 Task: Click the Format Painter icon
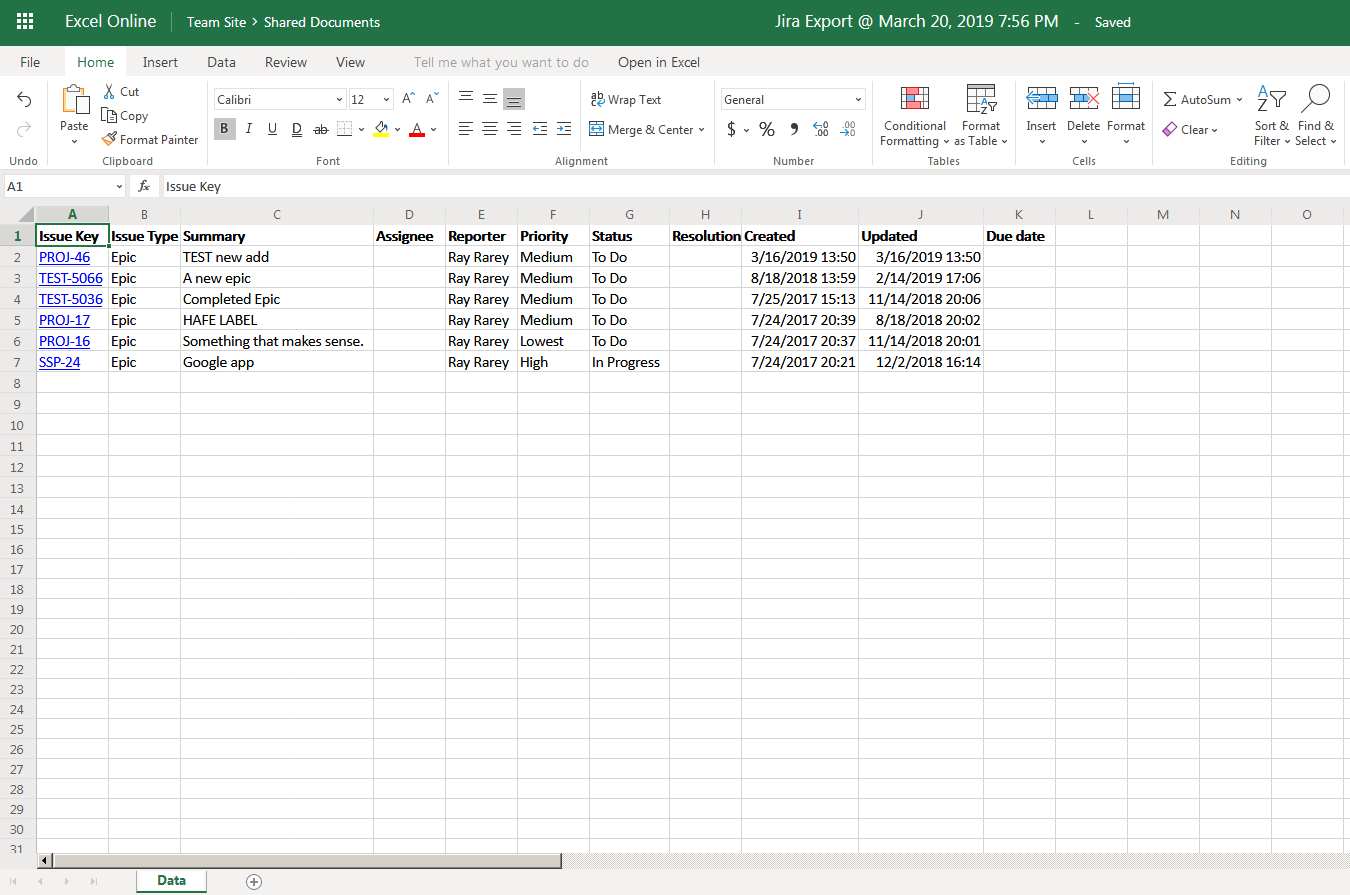pos(110,140)
